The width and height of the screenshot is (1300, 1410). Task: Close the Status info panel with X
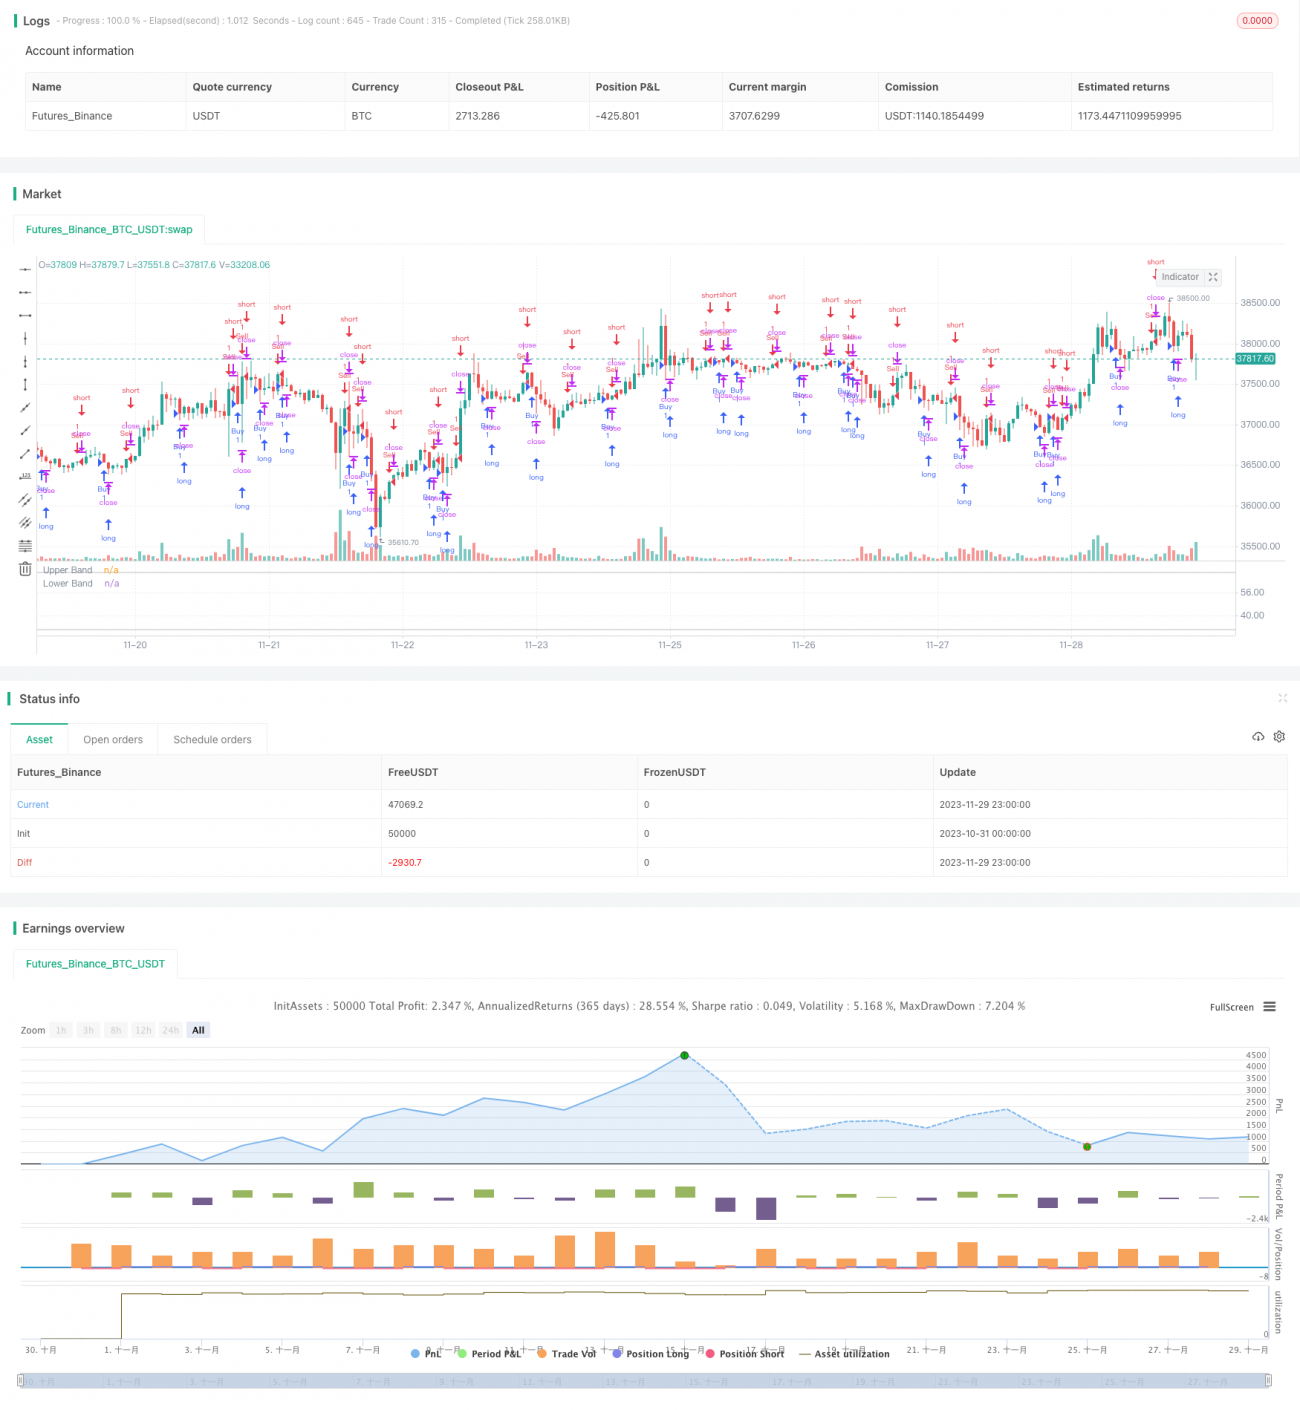tap(1282, 698)
